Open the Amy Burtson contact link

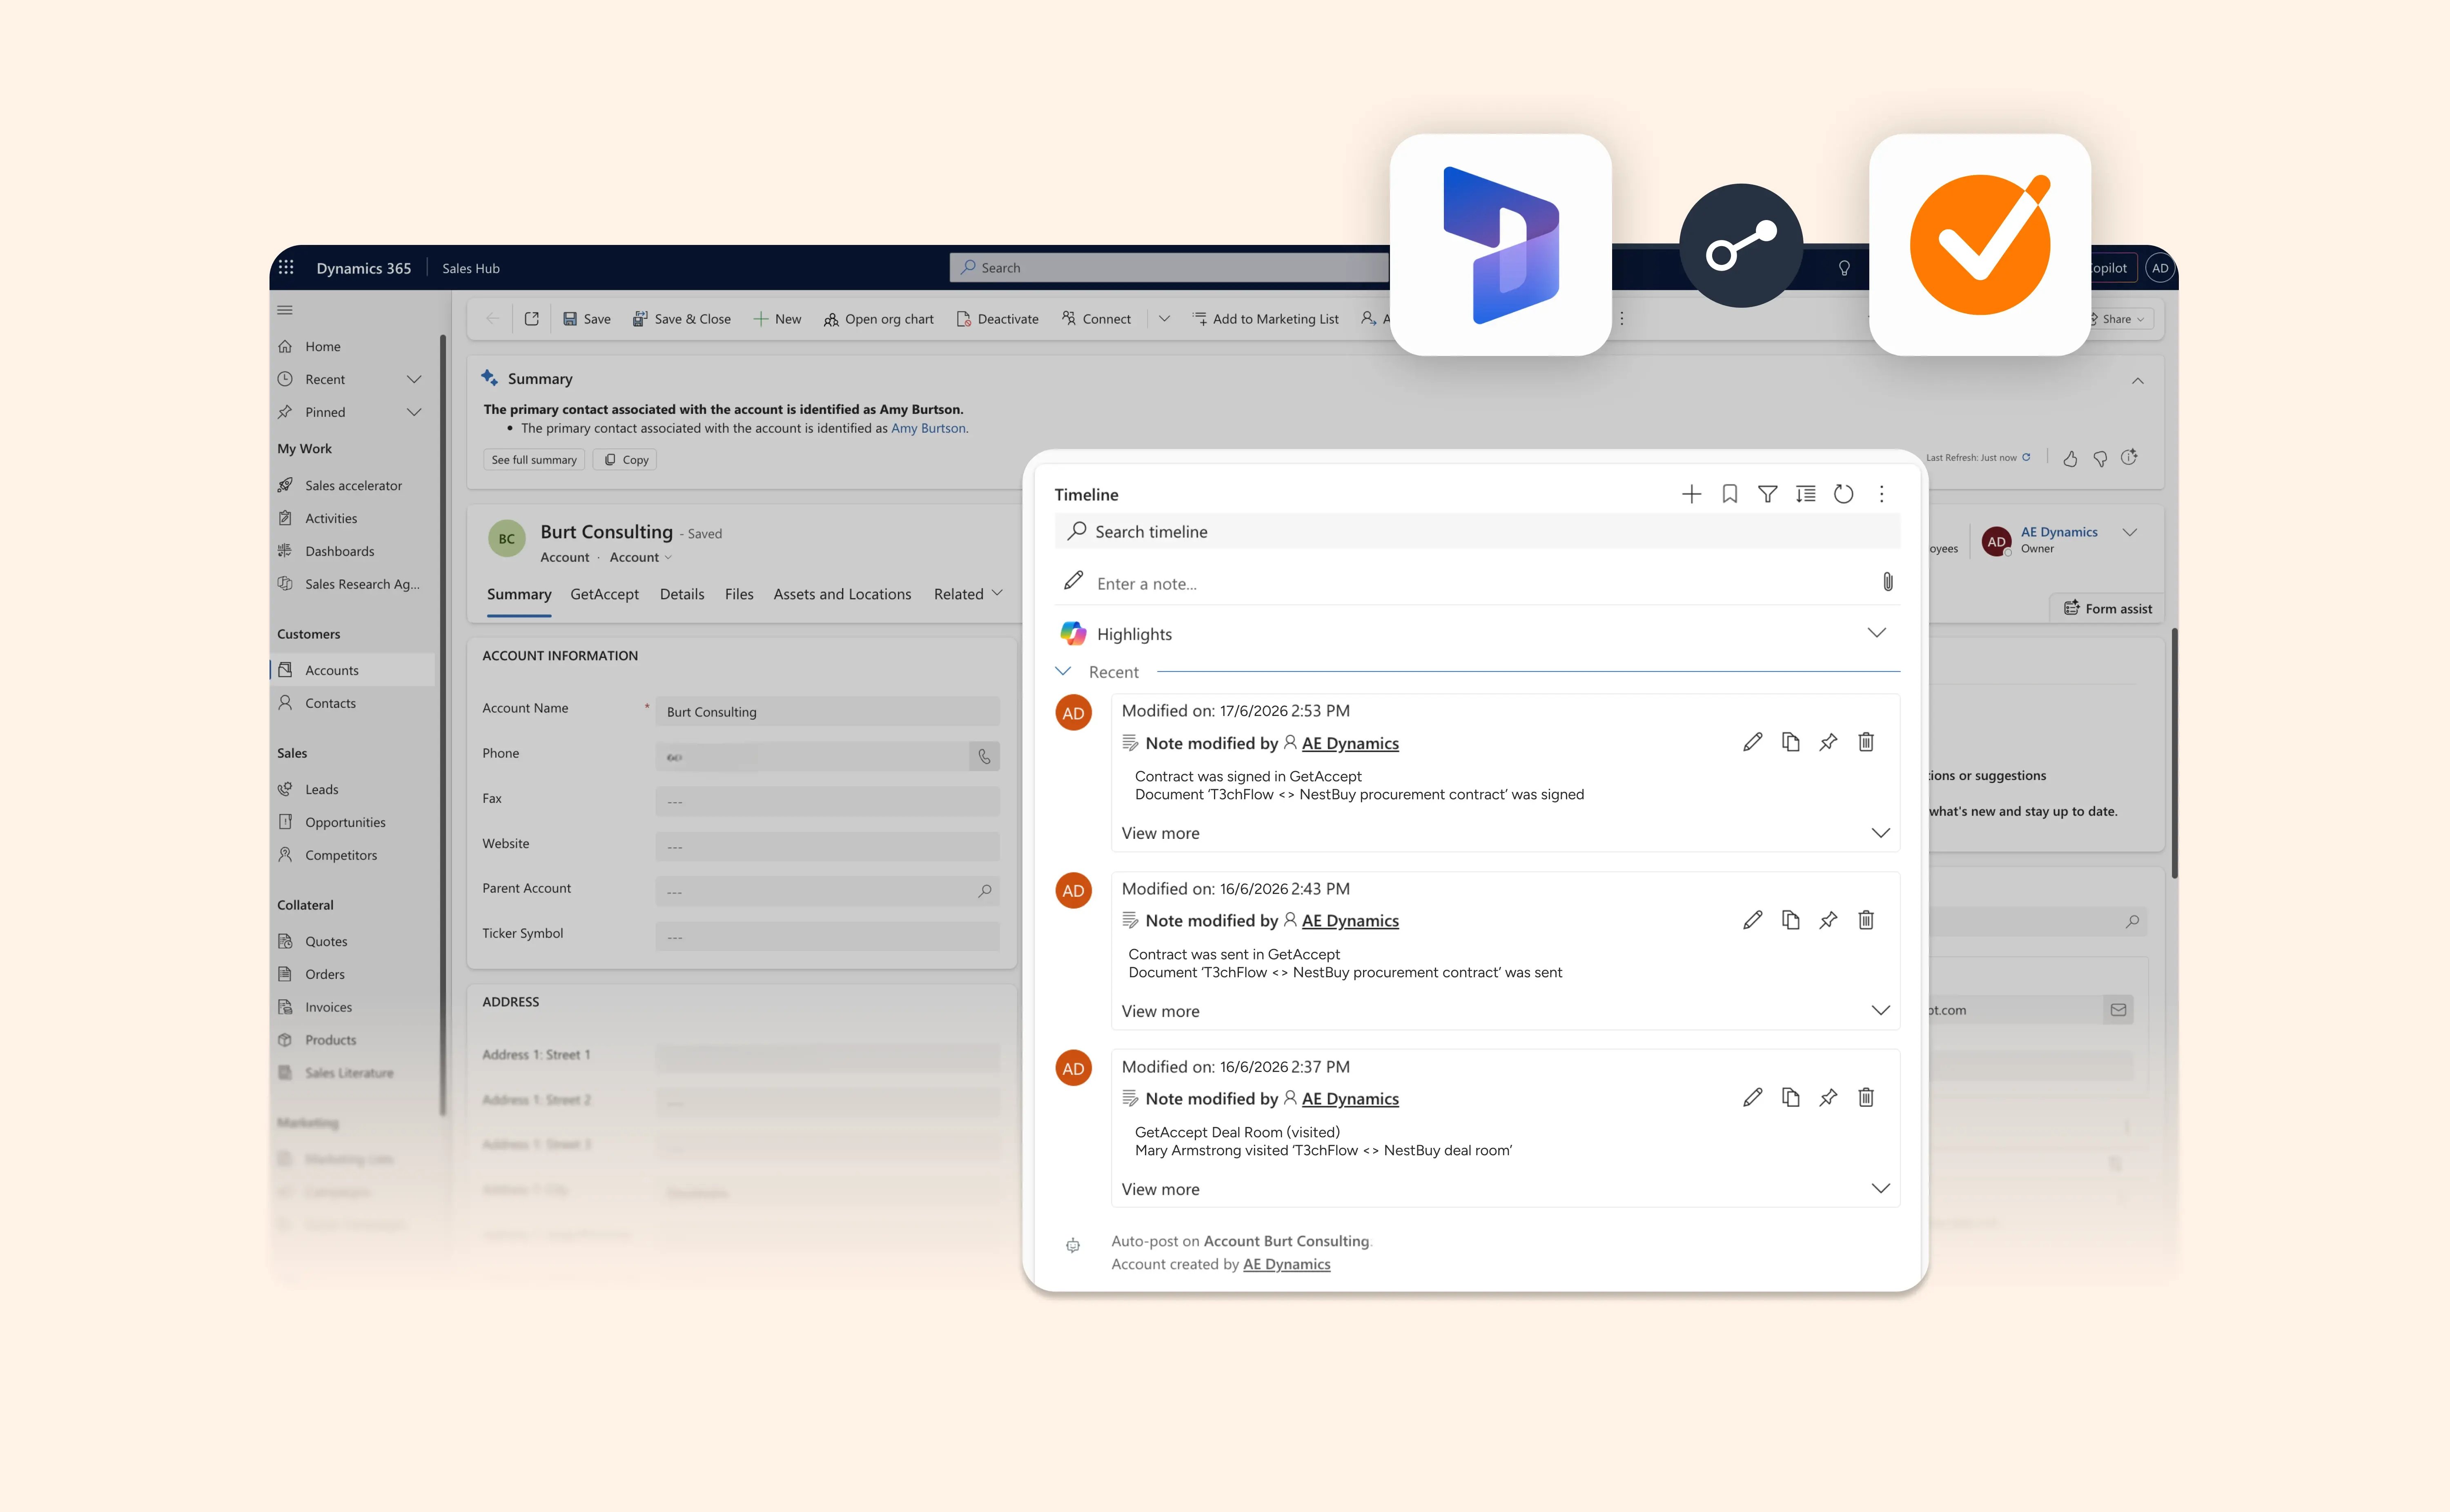928,428
